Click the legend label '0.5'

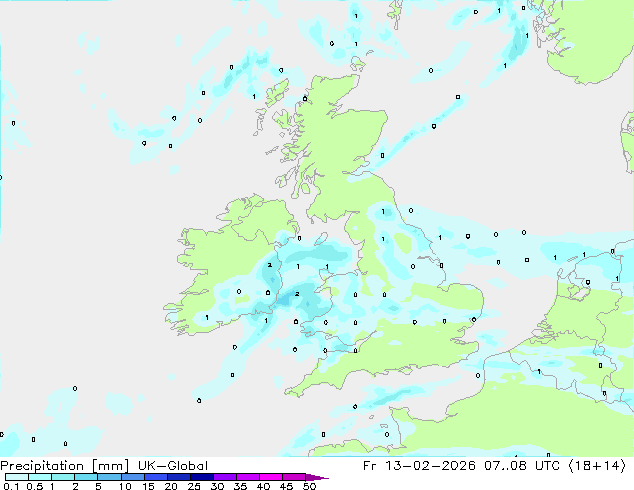[34, 486]
